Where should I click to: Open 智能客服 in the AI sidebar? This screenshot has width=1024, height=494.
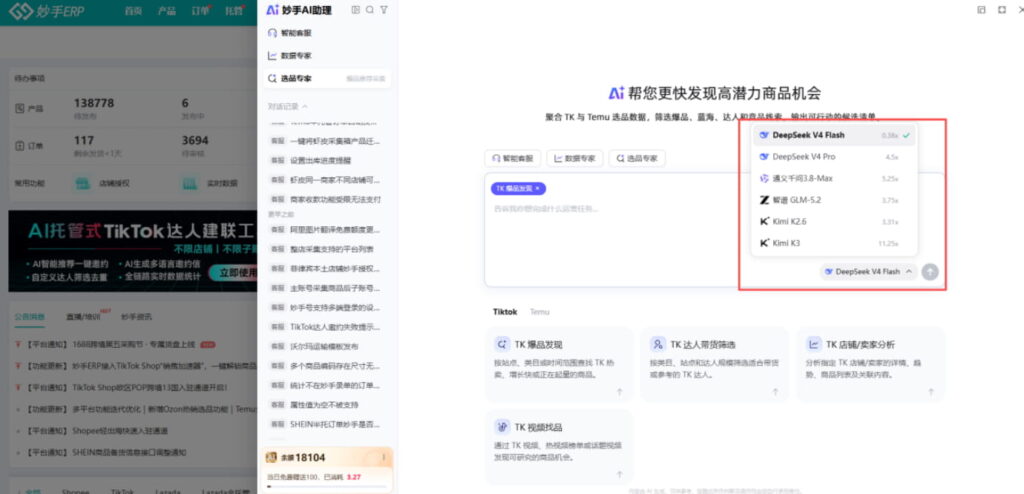[327, 33]
